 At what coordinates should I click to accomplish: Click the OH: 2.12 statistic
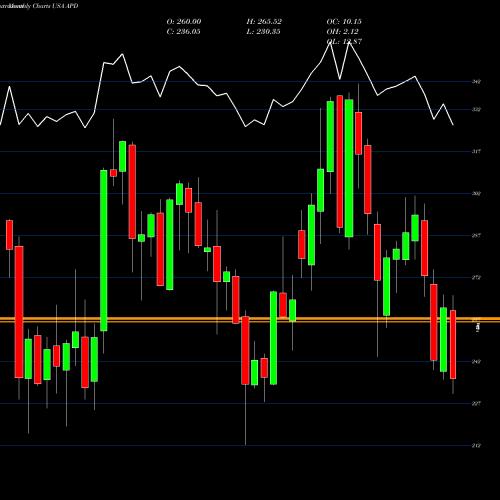(x=342, y=32)
